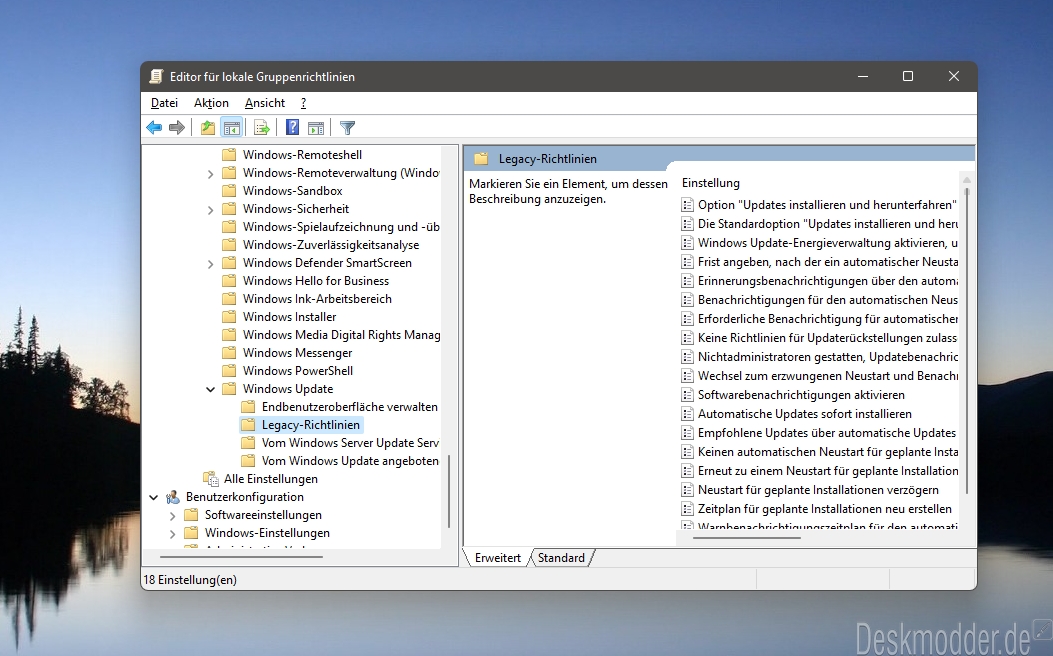This screenshot has height=656, width=1053.
Task: Expand the Windows-Remoteverwaltung tree node
Action: pos(210,174)
